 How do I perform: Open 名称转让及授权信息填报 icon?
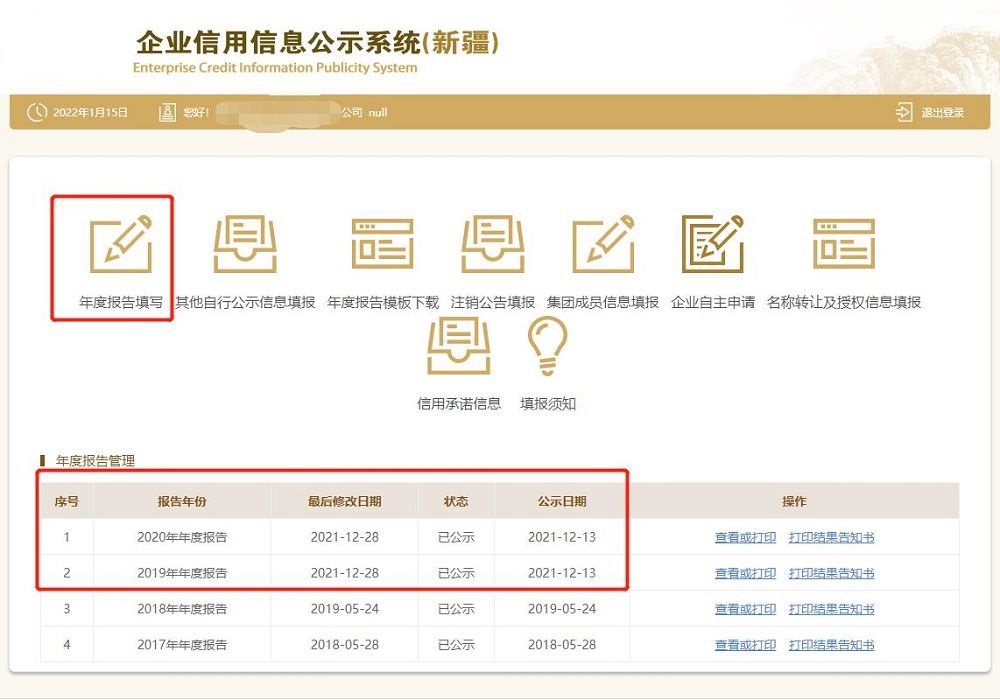click(843, 244)
